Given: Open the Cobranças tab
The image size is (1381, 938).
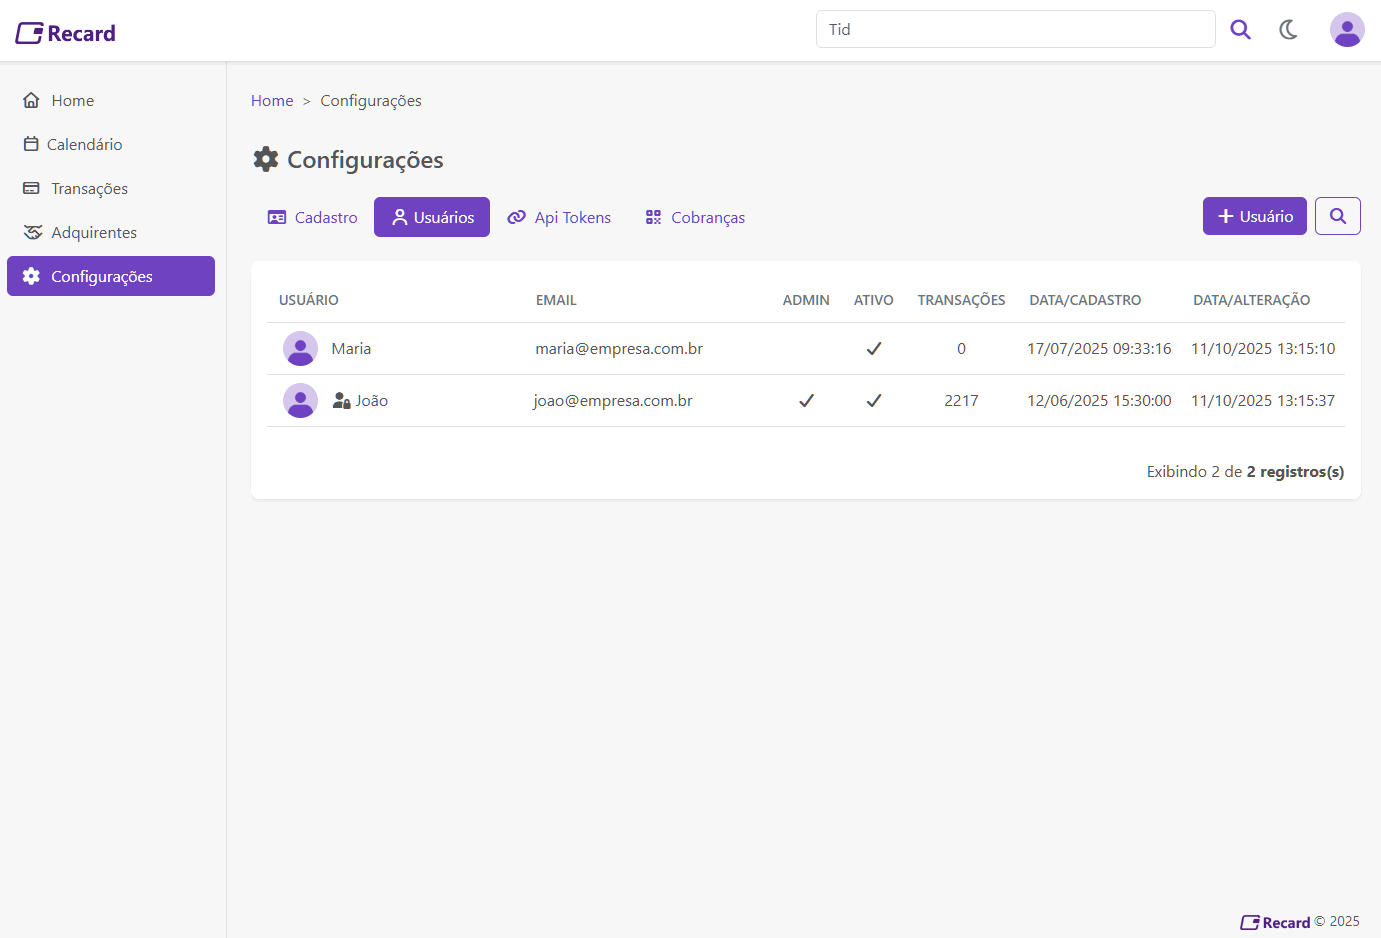Looking at the screenshot, I should pos(695,218).
